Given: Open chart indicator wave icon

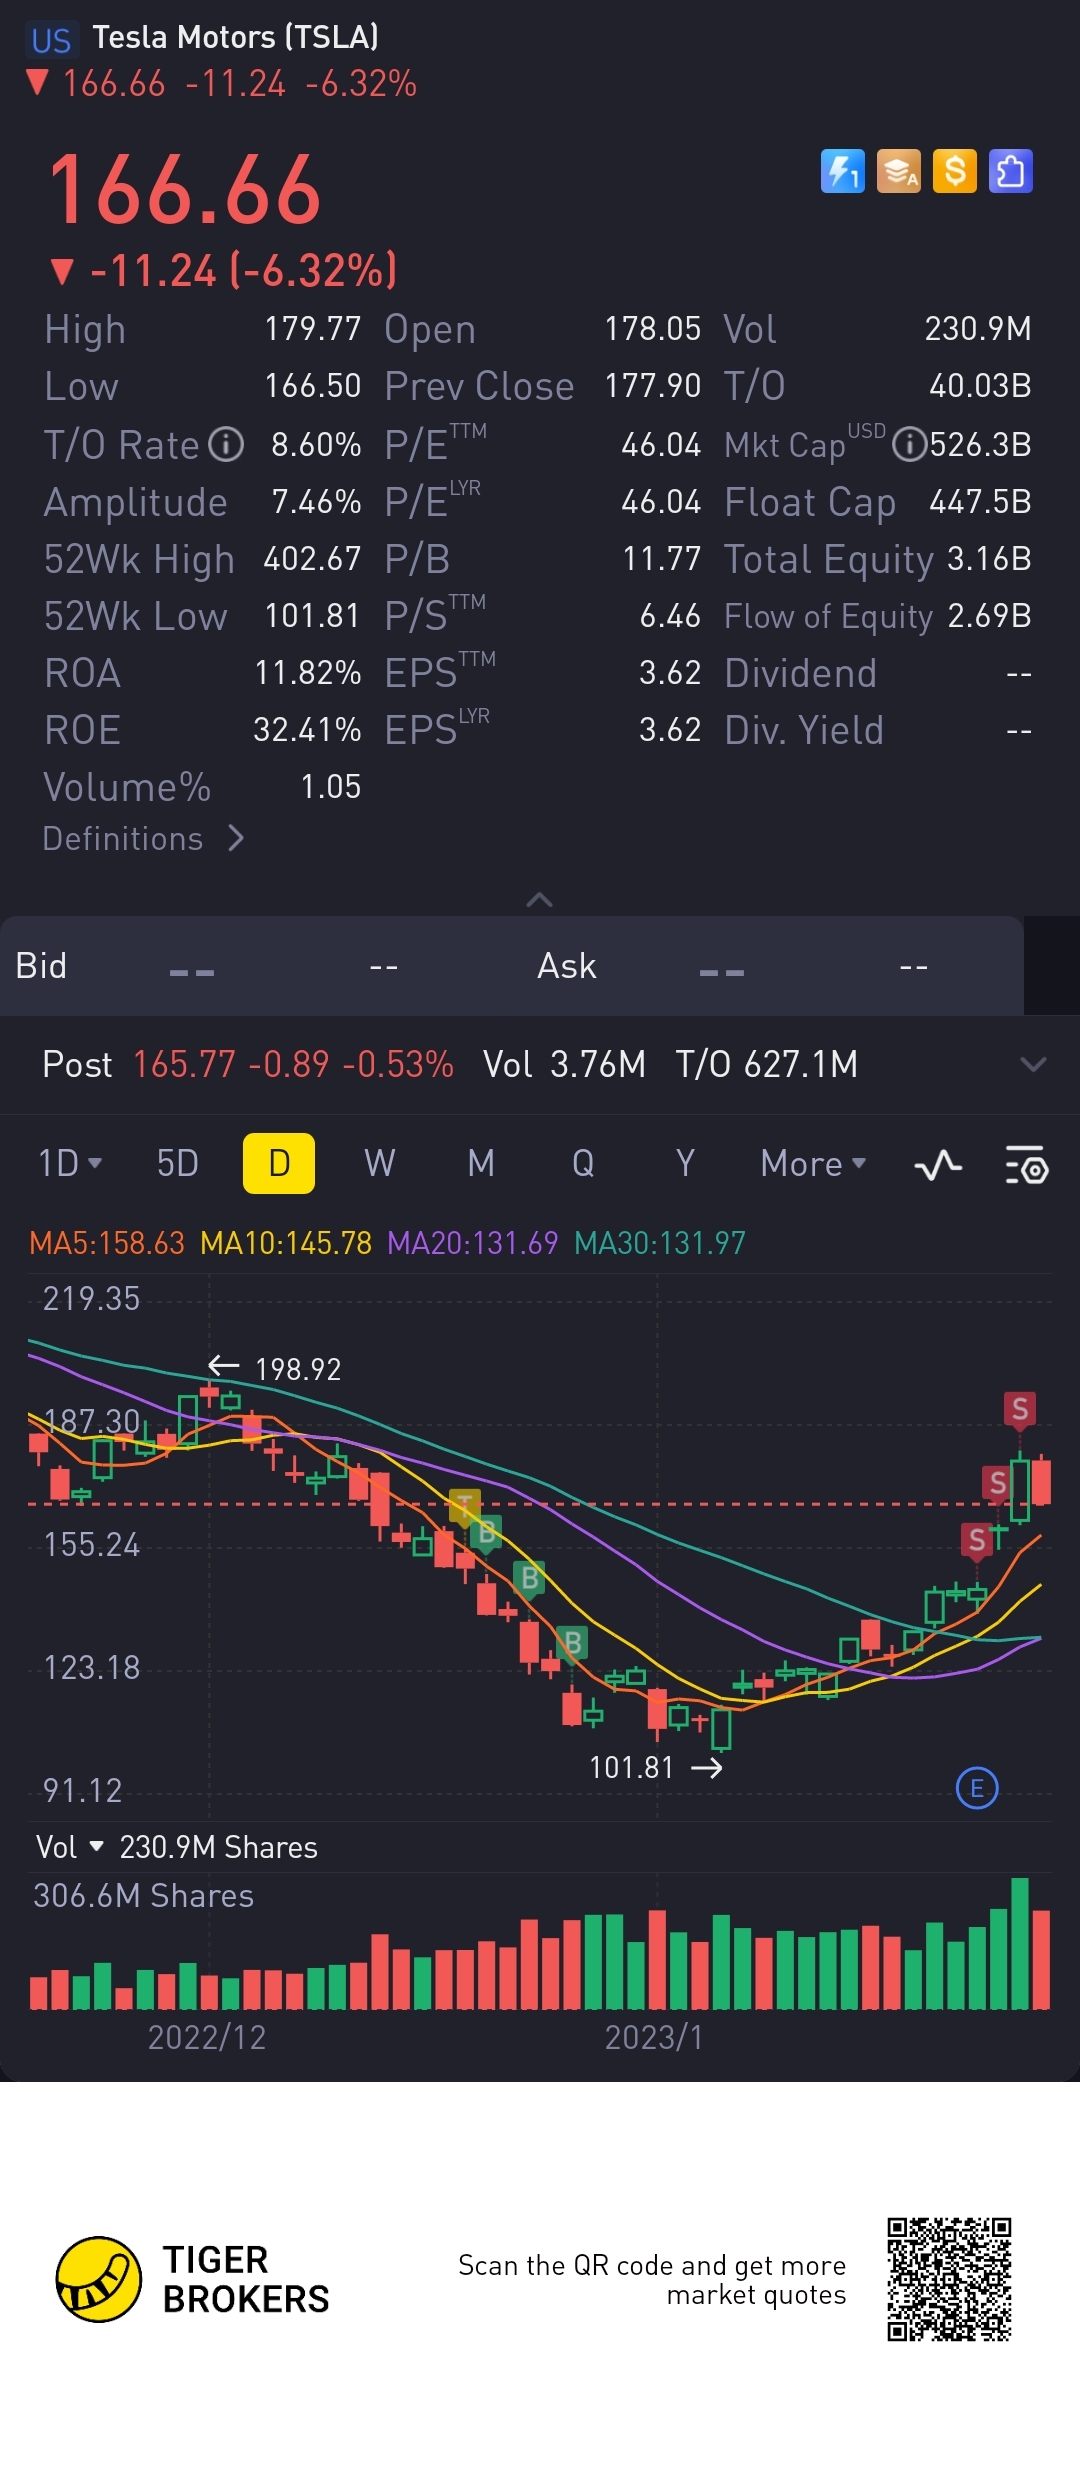Looking at the screenshot, I should coord(938,1165).
